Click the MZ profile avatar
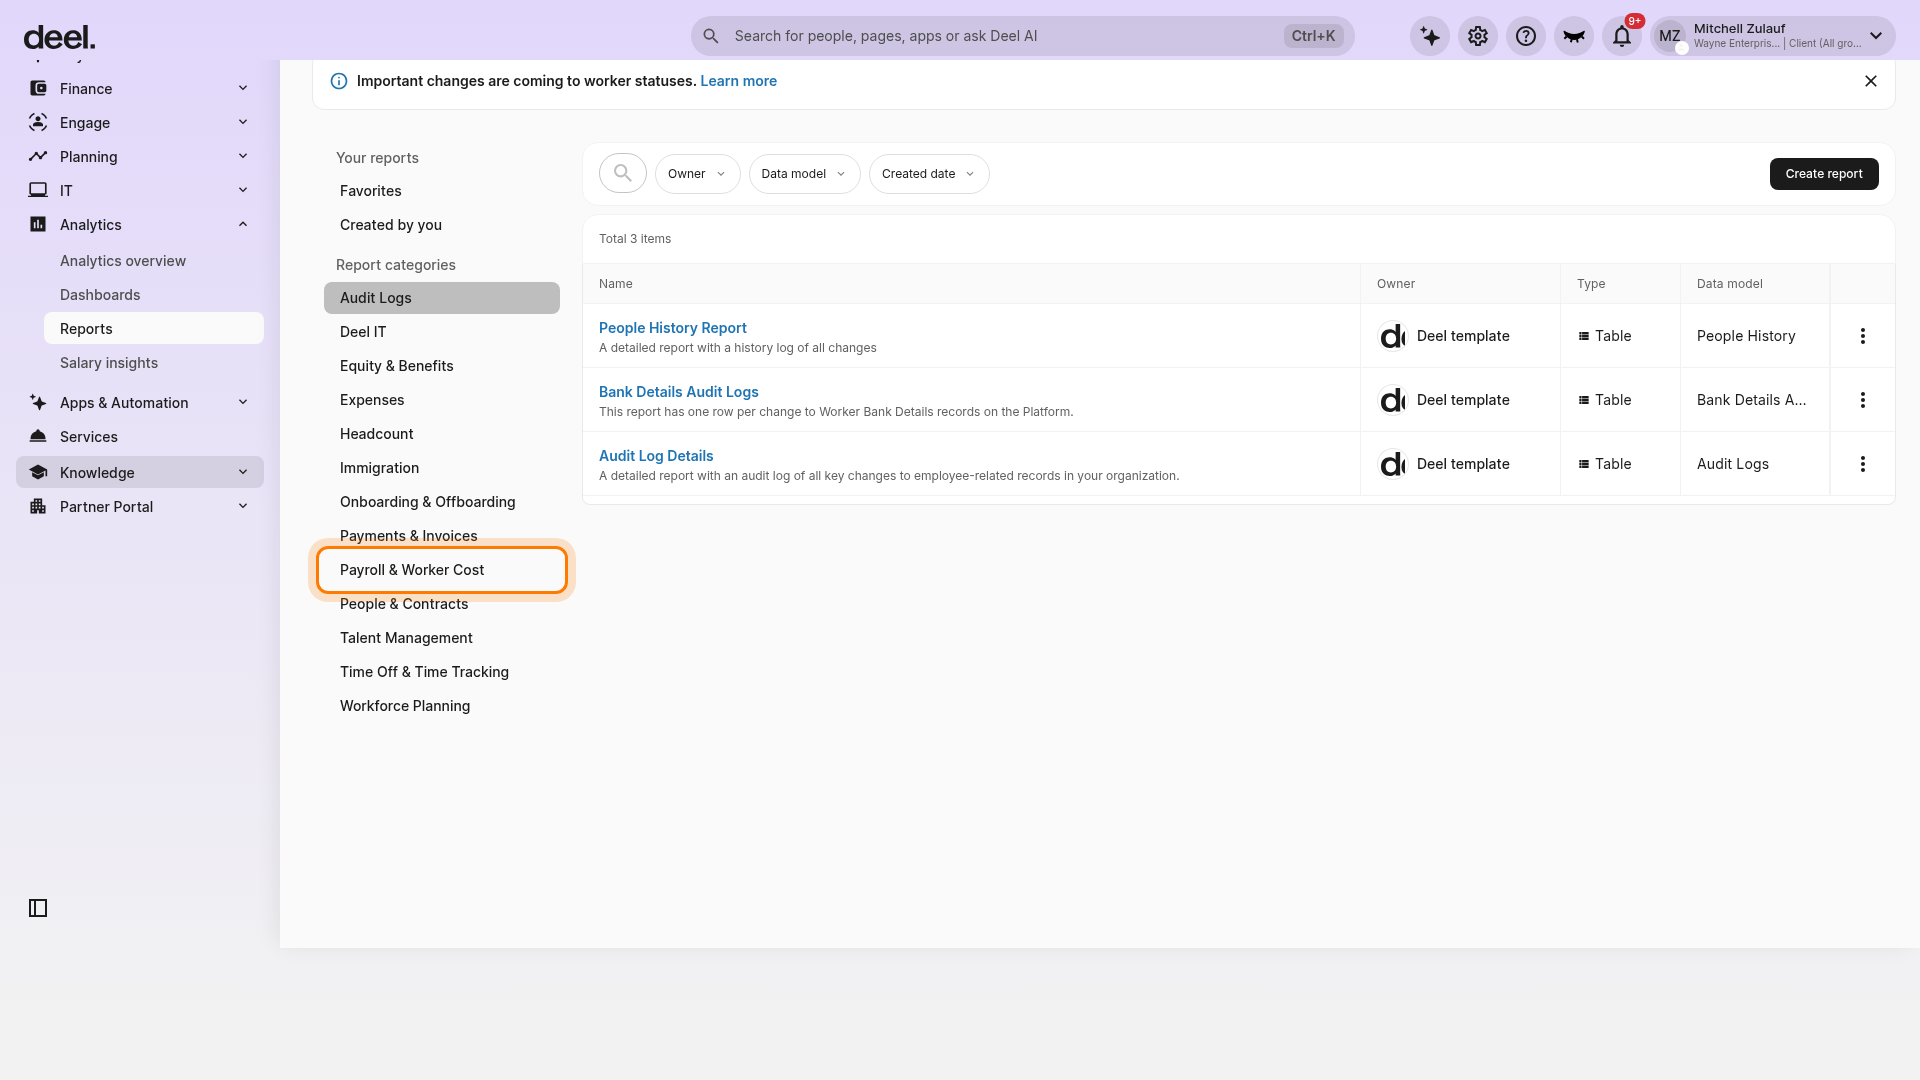This screenshot has height=1080, width=1920. click(x=1670, y=36)
